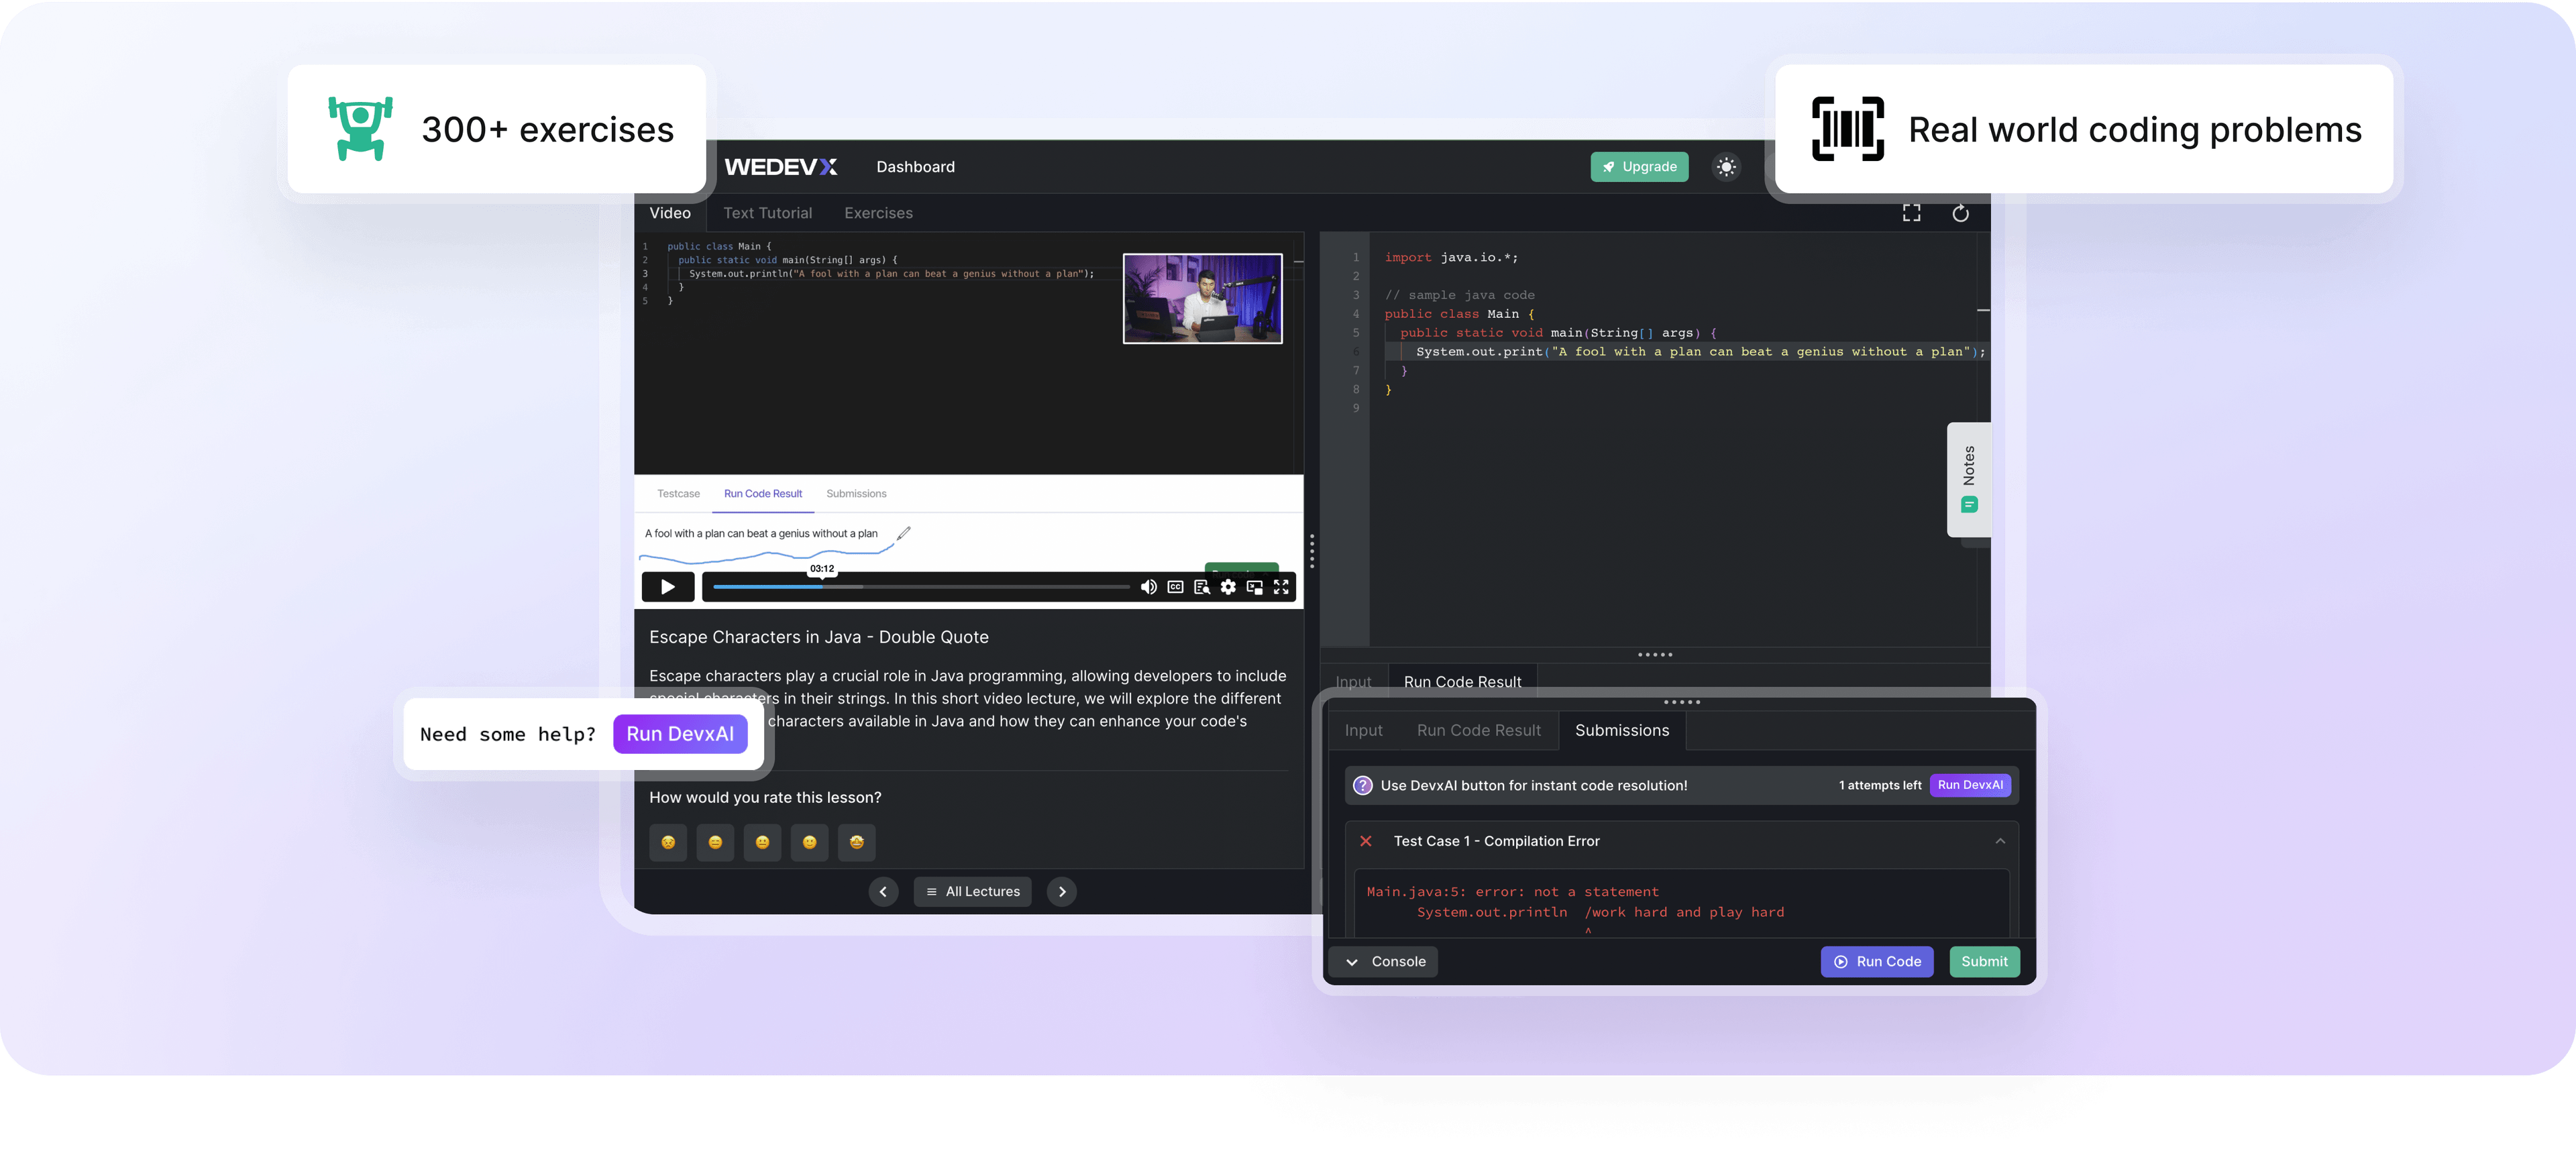2576x1157 pixels.
Task: Enter video fullscreen mode
Action: (1281, 587)
